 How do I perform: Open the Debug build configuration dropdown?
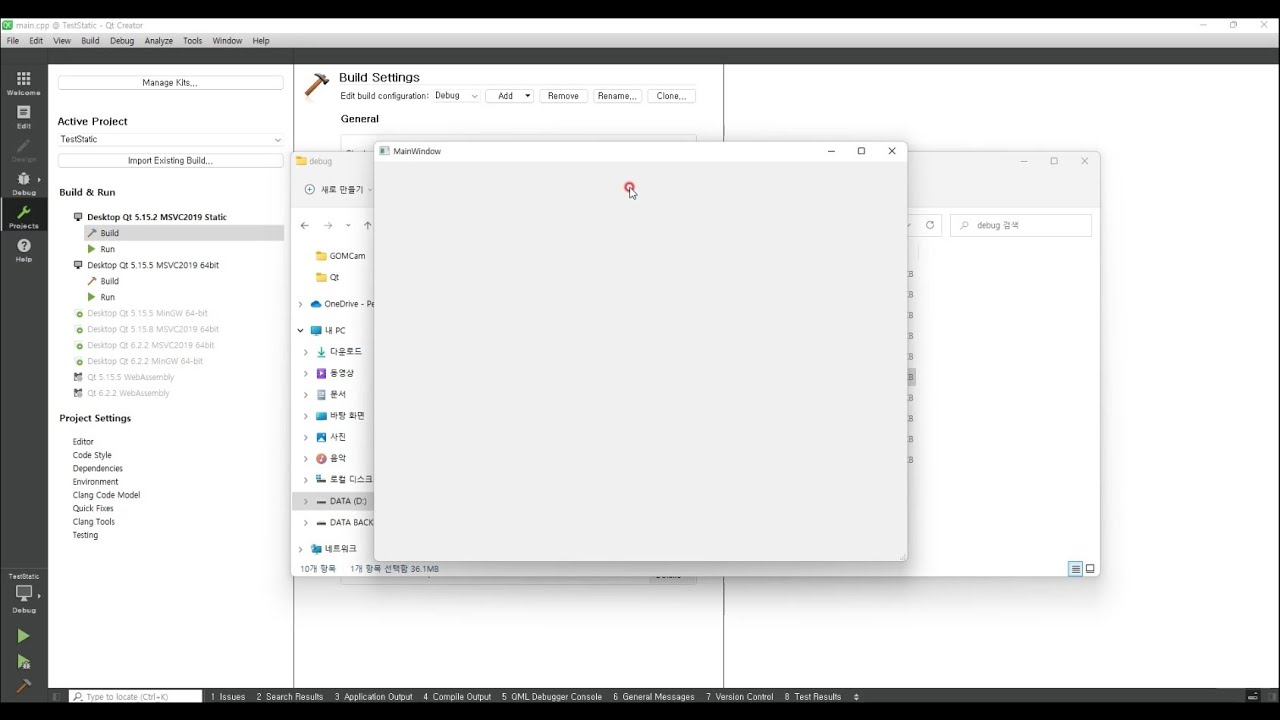point(456,96)
